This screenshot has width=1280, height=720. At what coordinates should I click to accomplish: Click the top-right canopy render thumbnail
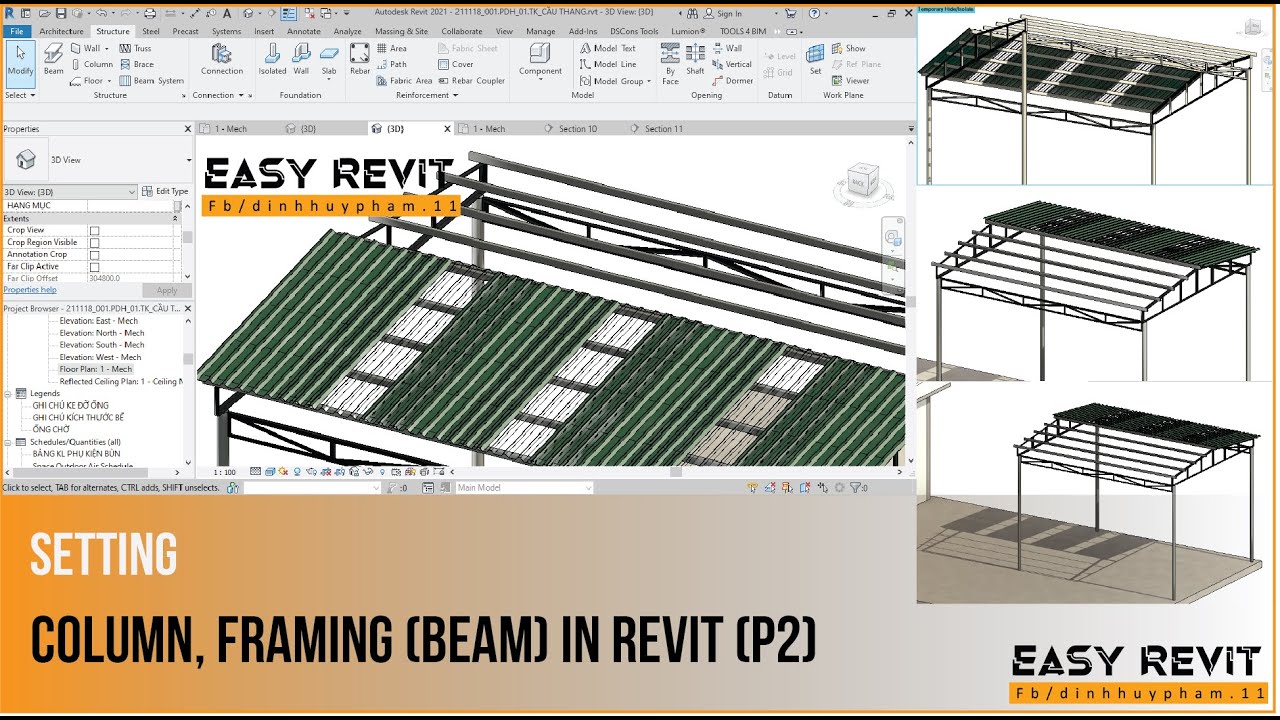pos(1094,96)
